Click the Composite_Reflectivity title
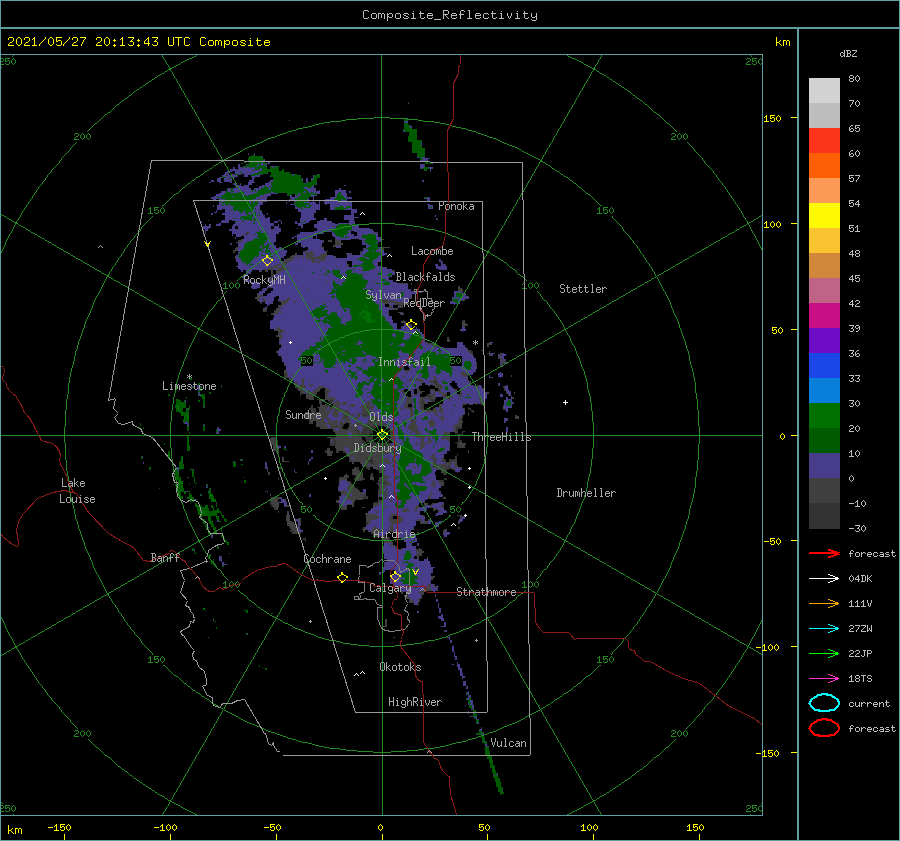The image size is (900, 841). [450, 15]
